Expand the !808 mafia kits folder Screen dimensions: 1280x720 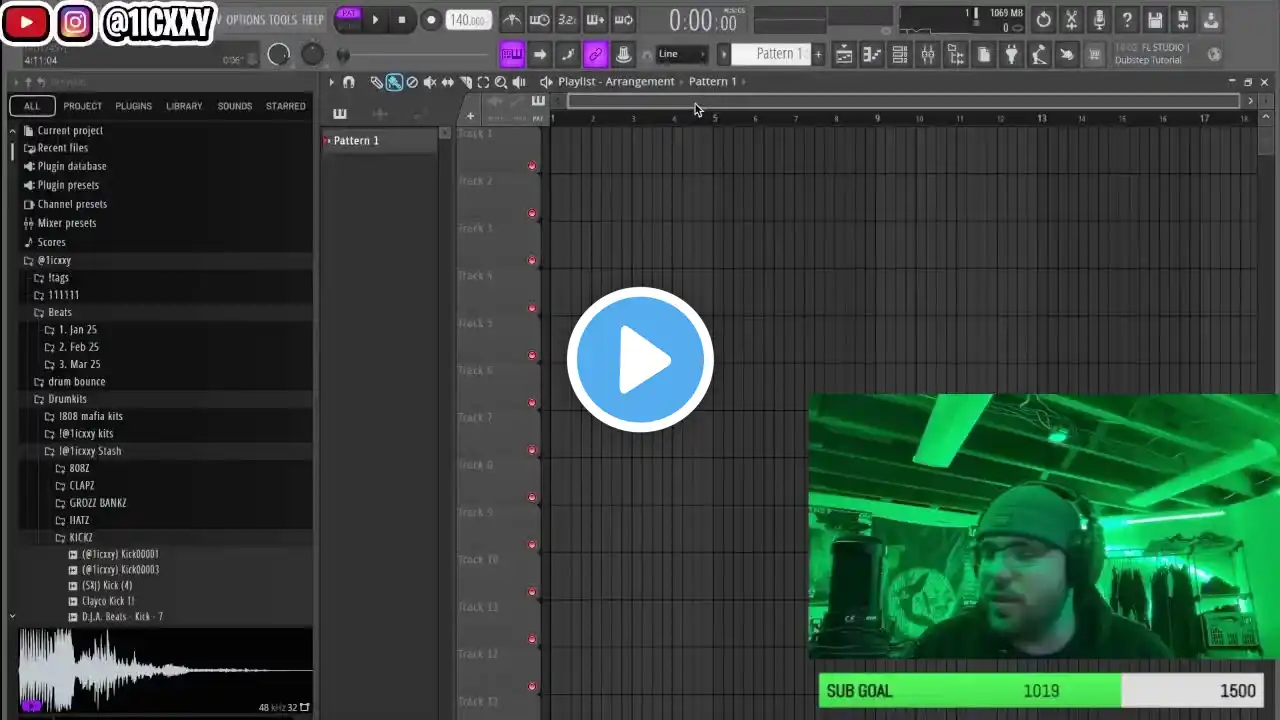point(83,416)
